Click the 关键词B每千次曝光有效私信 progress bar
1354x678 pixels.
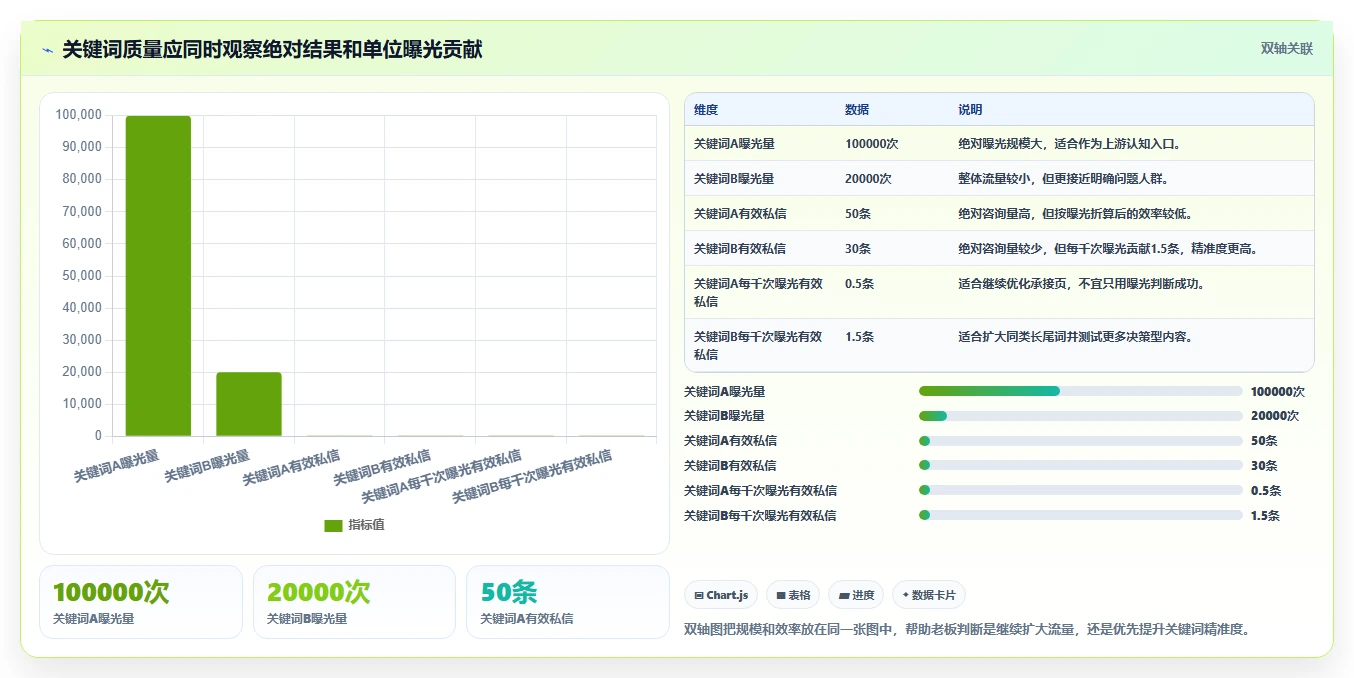click(x=1080, y=515)
